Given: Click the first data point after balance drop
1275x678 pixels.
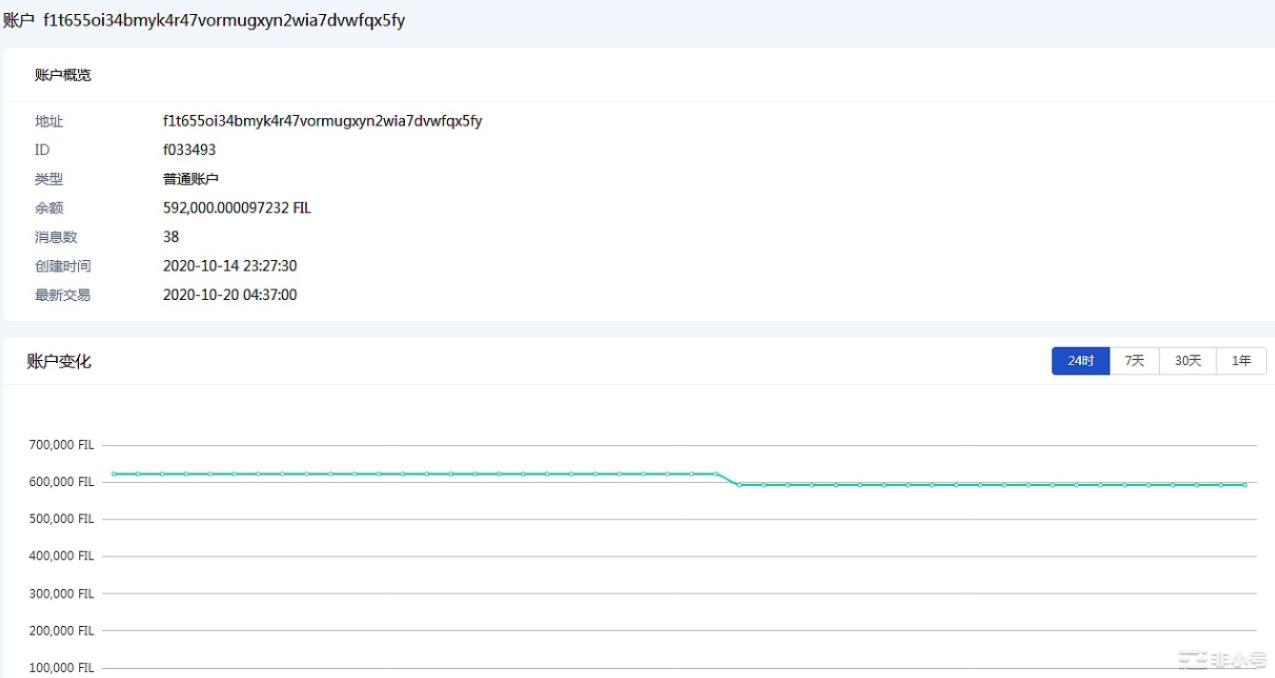Looking at the screenshot, I should 739,485.
